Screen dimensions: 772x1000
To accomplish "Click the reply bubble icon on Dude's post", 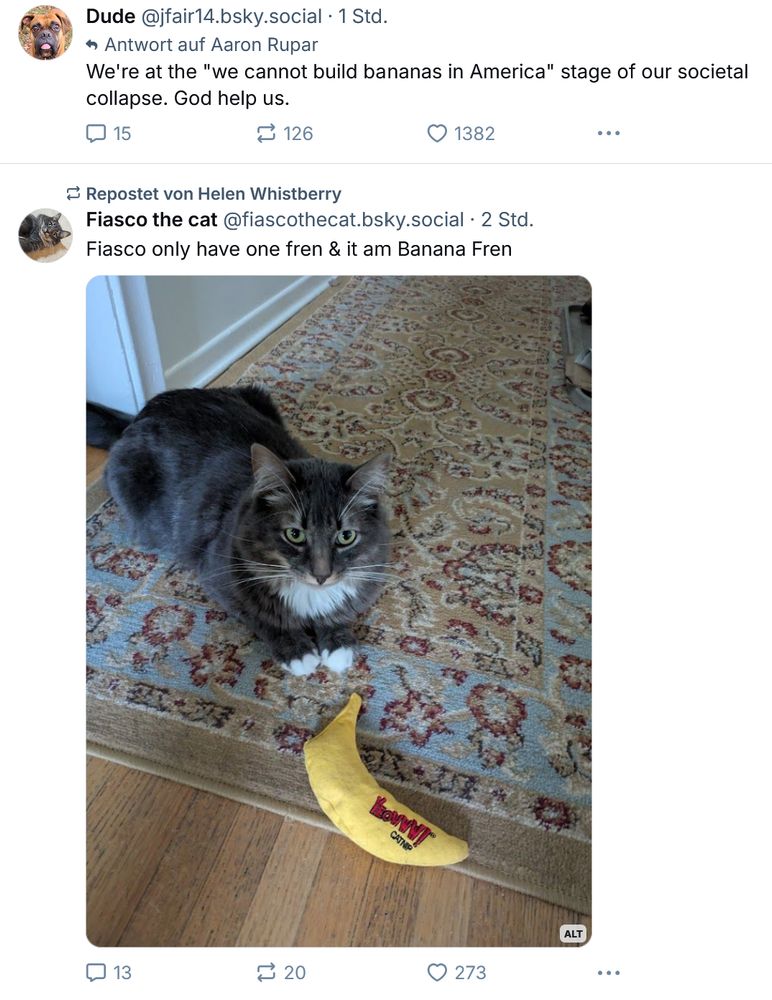I will 97,133.
